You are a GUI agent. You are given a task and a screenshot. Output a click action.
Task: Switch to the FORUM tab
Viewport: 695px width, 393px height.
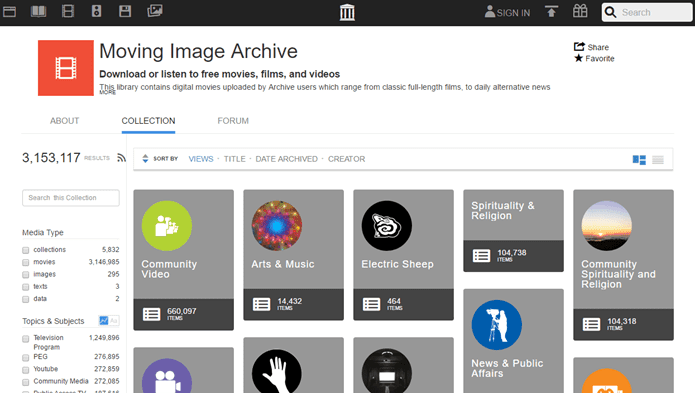[233, 121]
